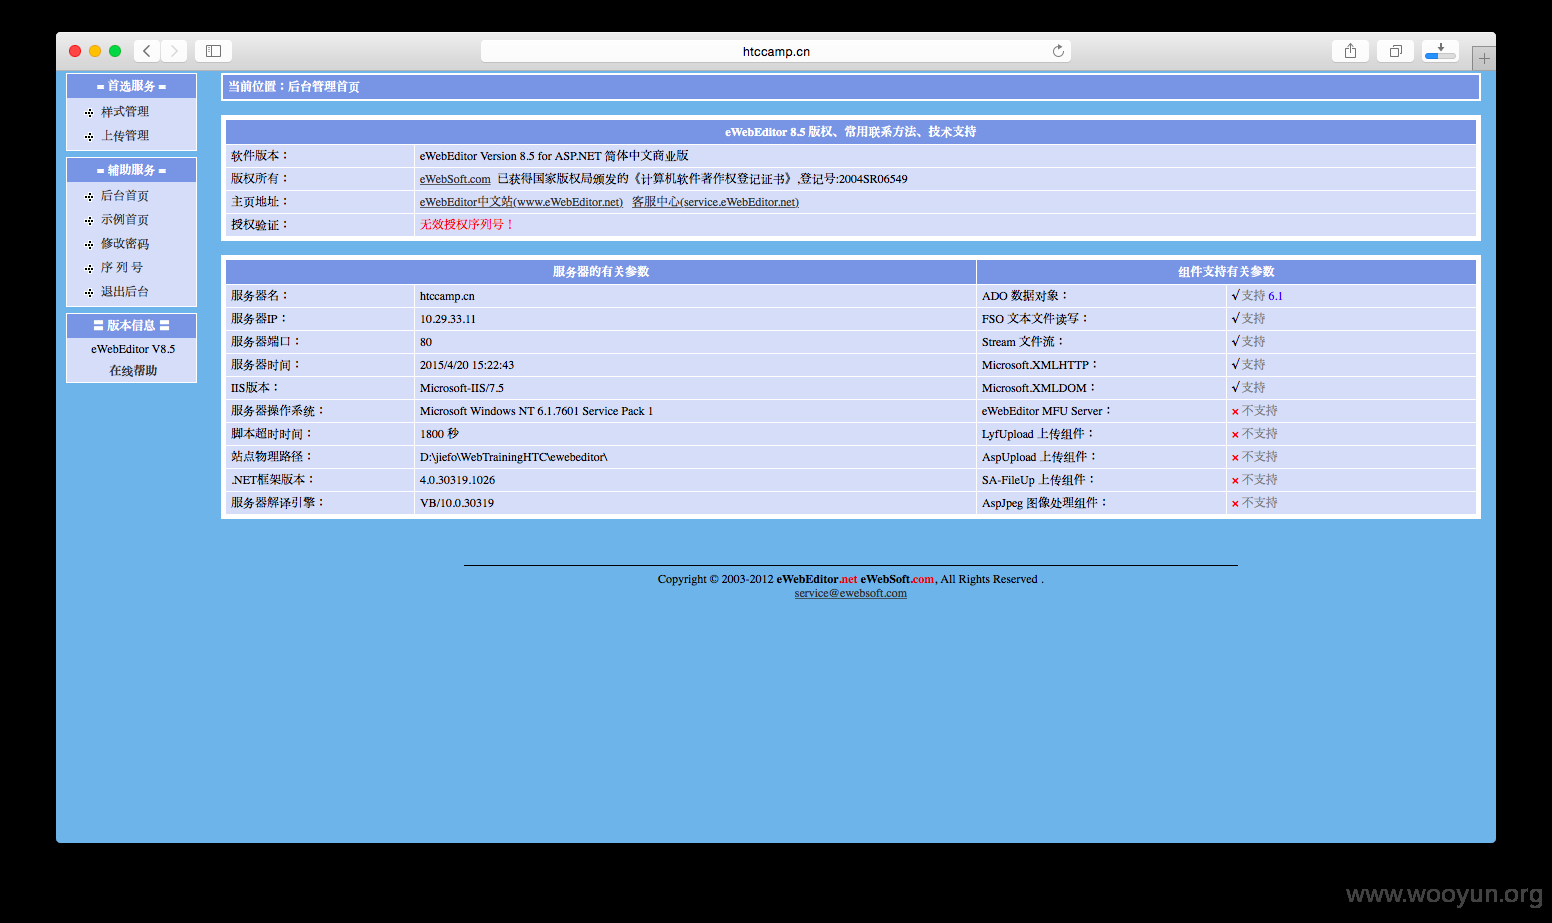Click .NET version 4.0.30319.1026 value
Screen dimensions: 1552x923
coord(457,480)
